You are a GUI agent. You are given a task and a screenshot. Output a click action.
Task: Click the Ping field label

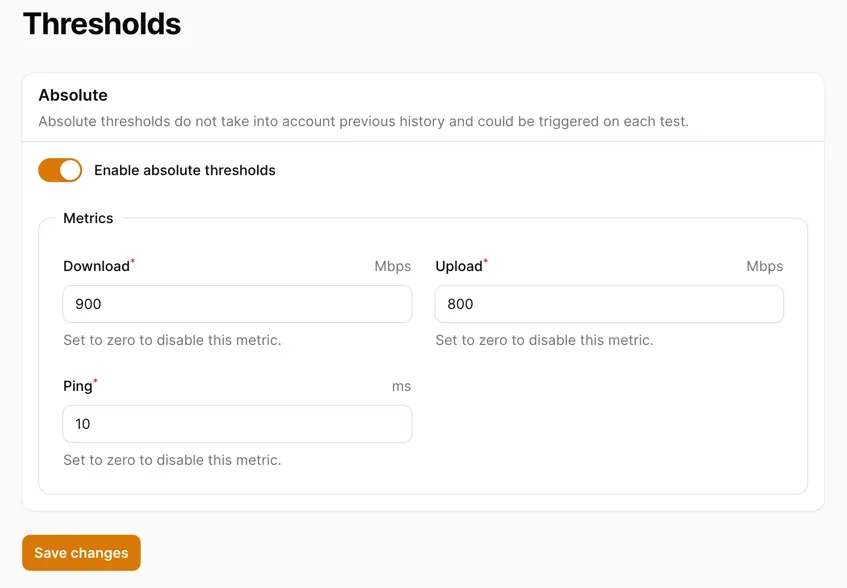(x=77, y=386)
